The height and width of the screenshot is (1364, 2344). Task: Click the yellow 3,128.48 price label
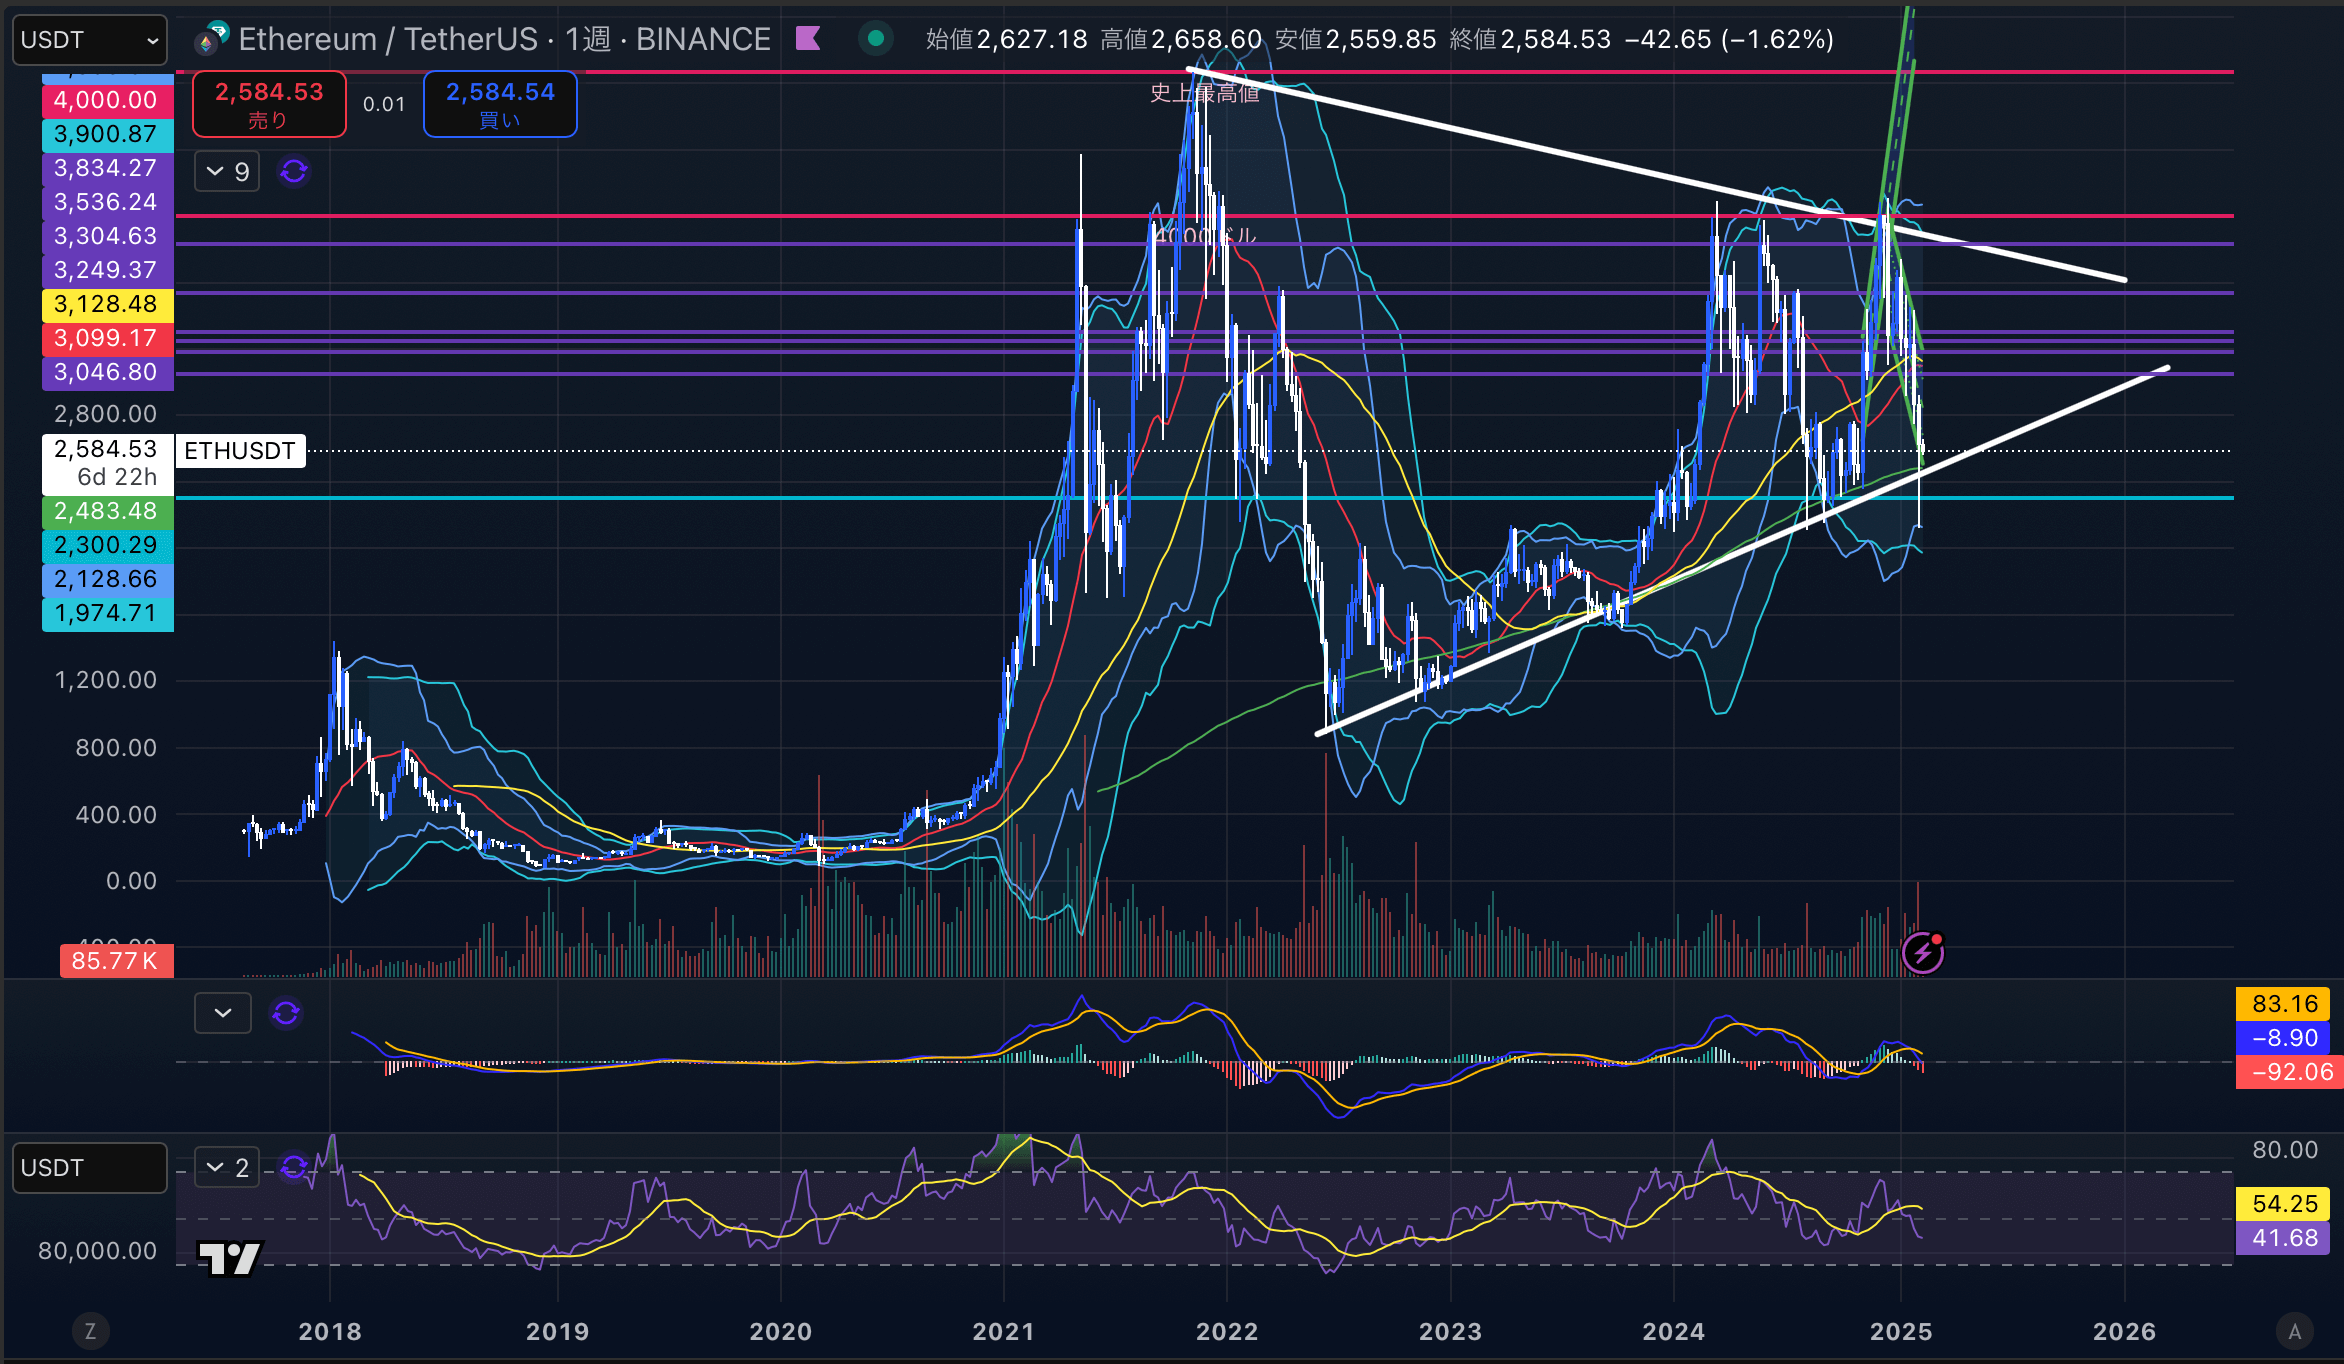(107, 304)
